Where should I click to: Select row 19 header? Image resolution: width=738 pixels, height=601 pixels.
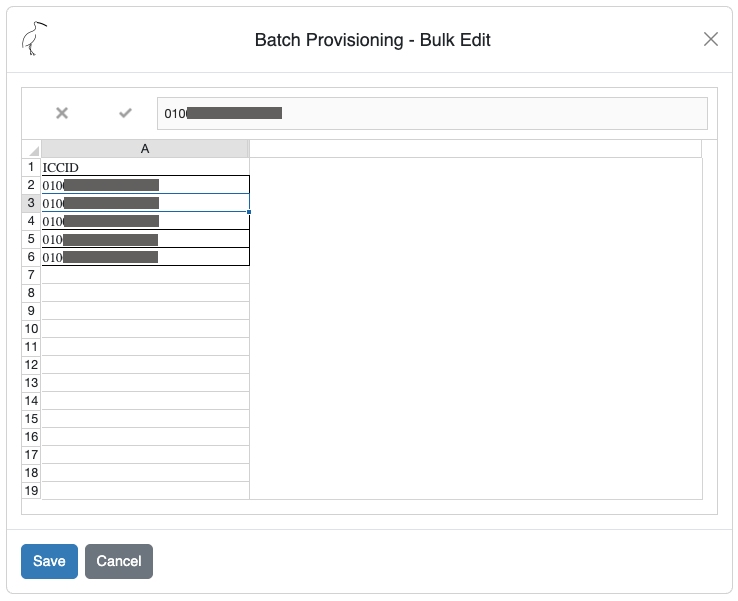coord(31,491)
